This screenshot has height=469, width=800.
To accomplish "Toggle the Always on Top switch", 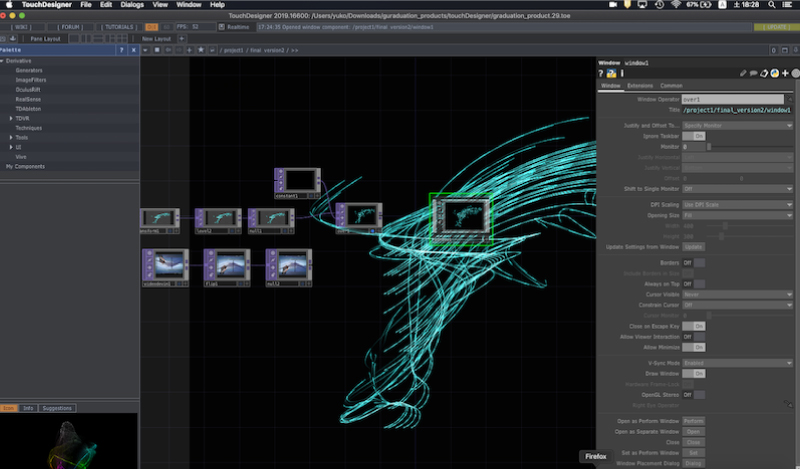I will [694, 284].
